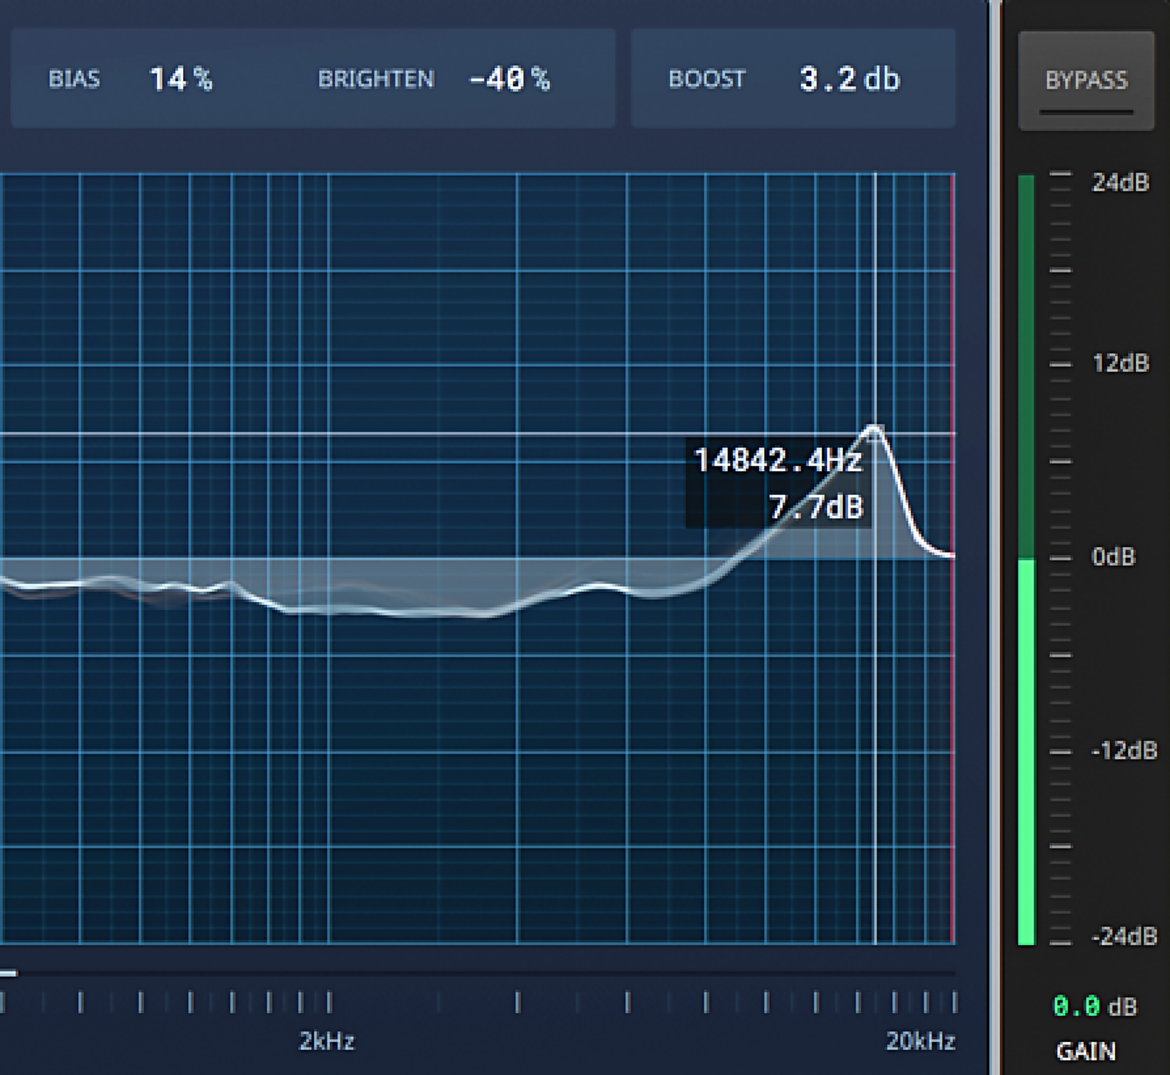1170x1075 pixels.
Task: Click the BRIGHTEN label
Action: tap(376, 79)
